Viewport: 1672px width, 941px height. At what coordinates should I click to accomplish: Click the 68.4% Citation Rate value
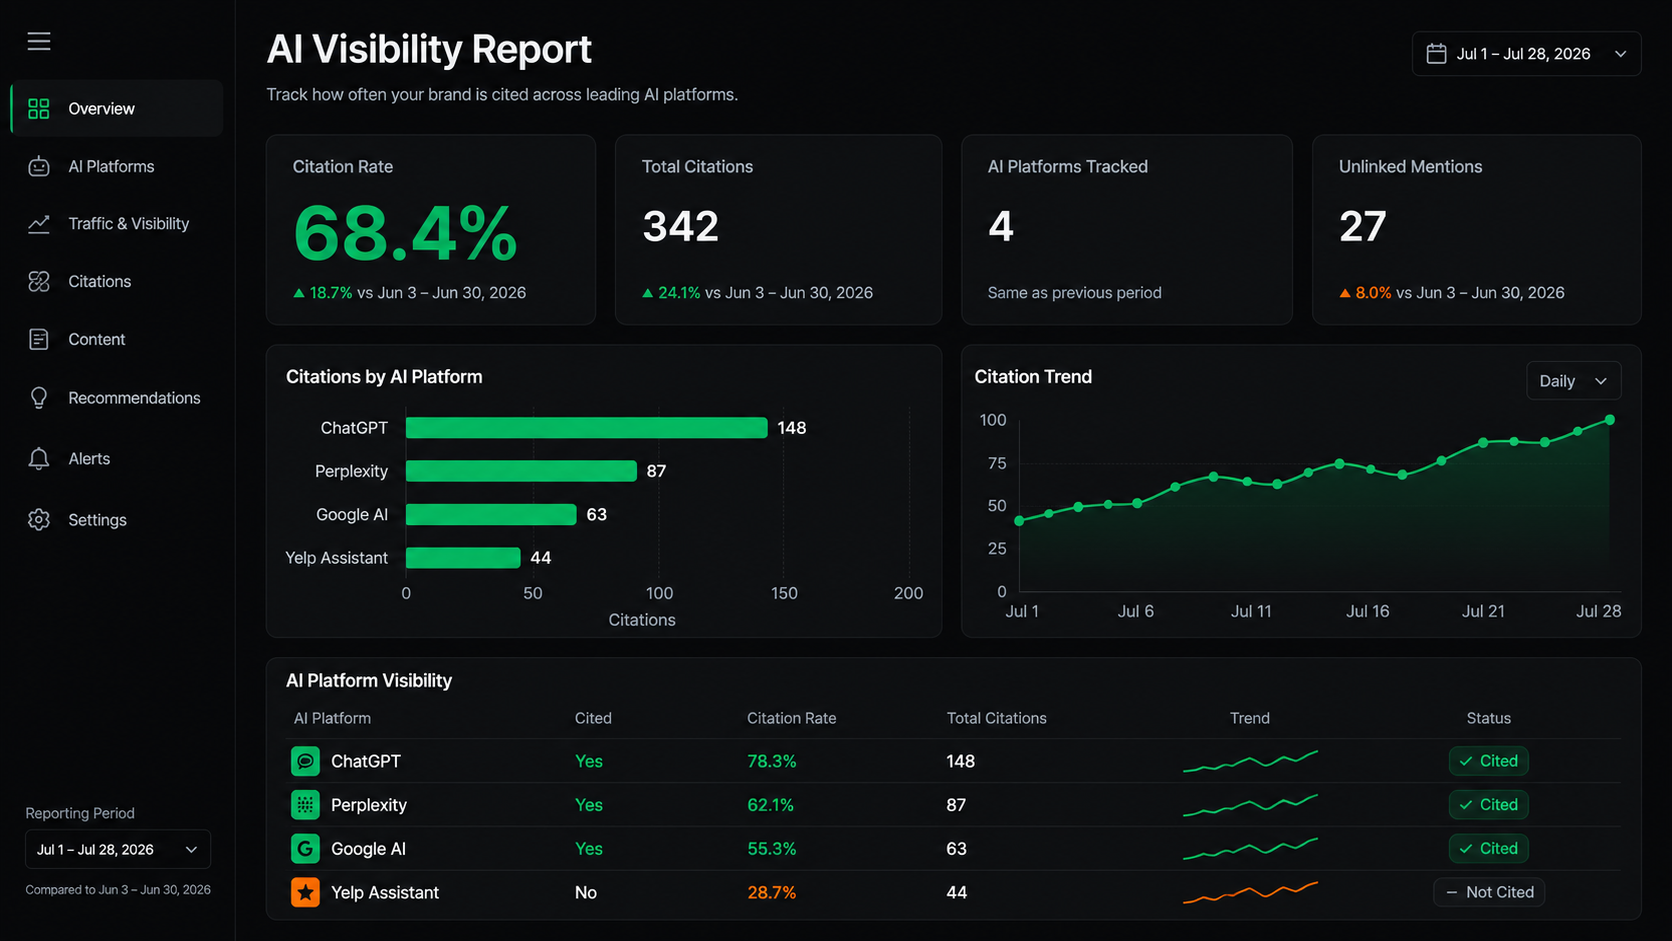tap(405, 234)
